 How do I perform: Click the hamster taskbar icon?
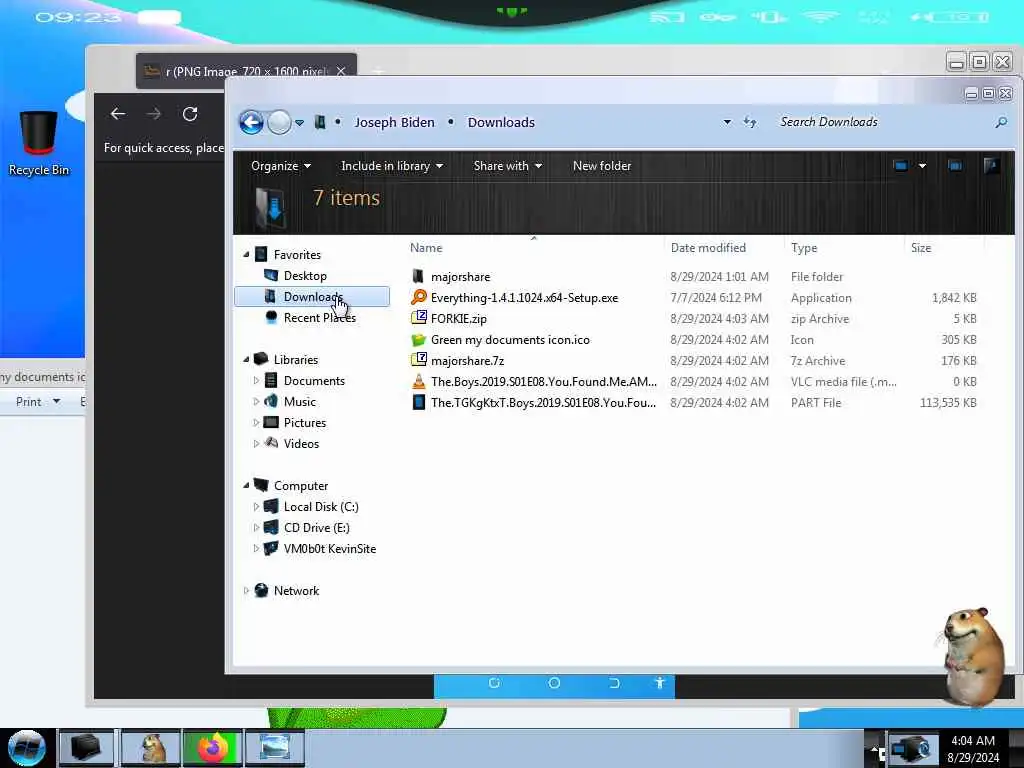[152, 748]
